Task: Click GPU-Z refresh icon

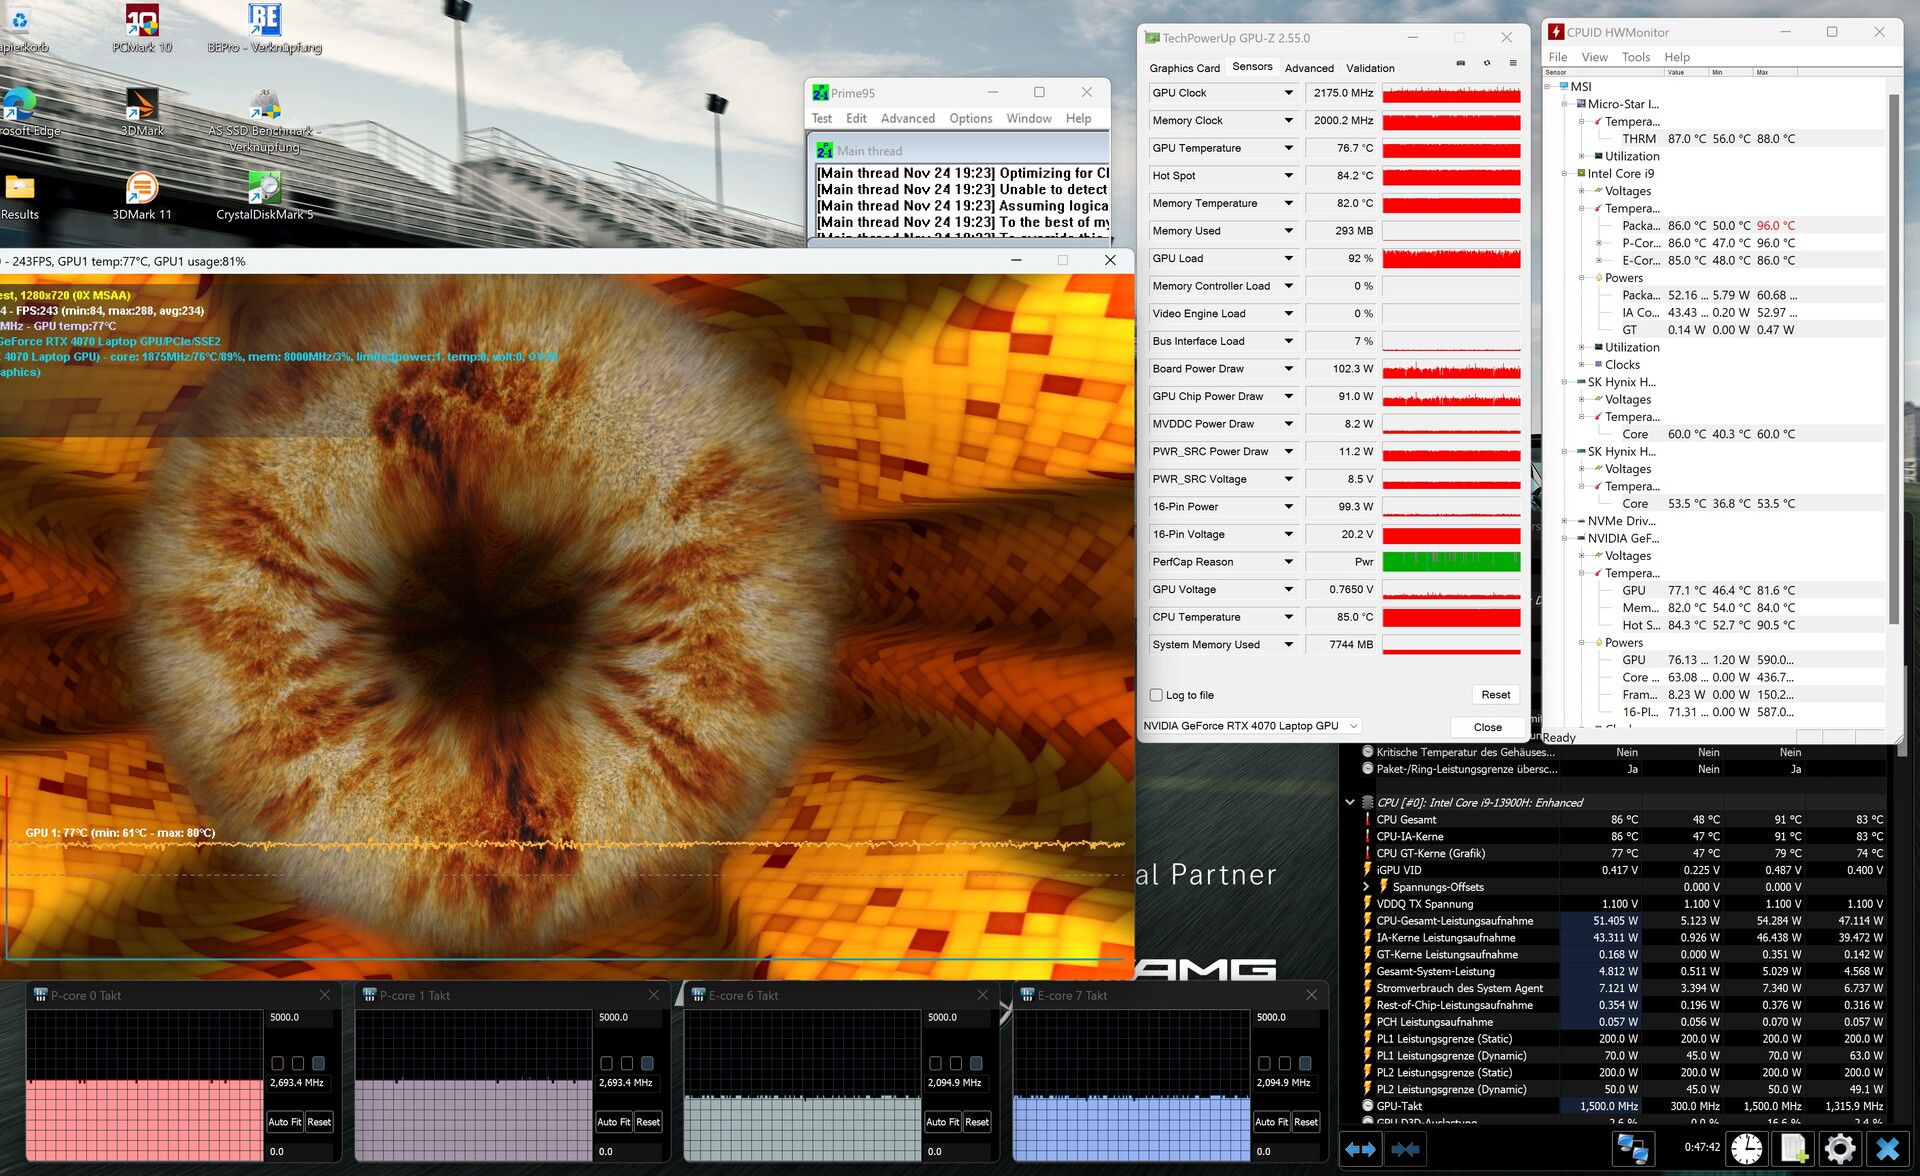Action: tap(1487, 63)
